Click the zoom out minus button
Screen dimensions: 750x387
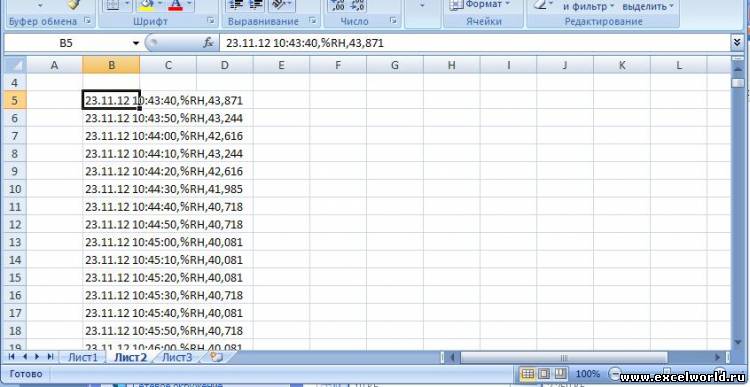tap(614, 374)
